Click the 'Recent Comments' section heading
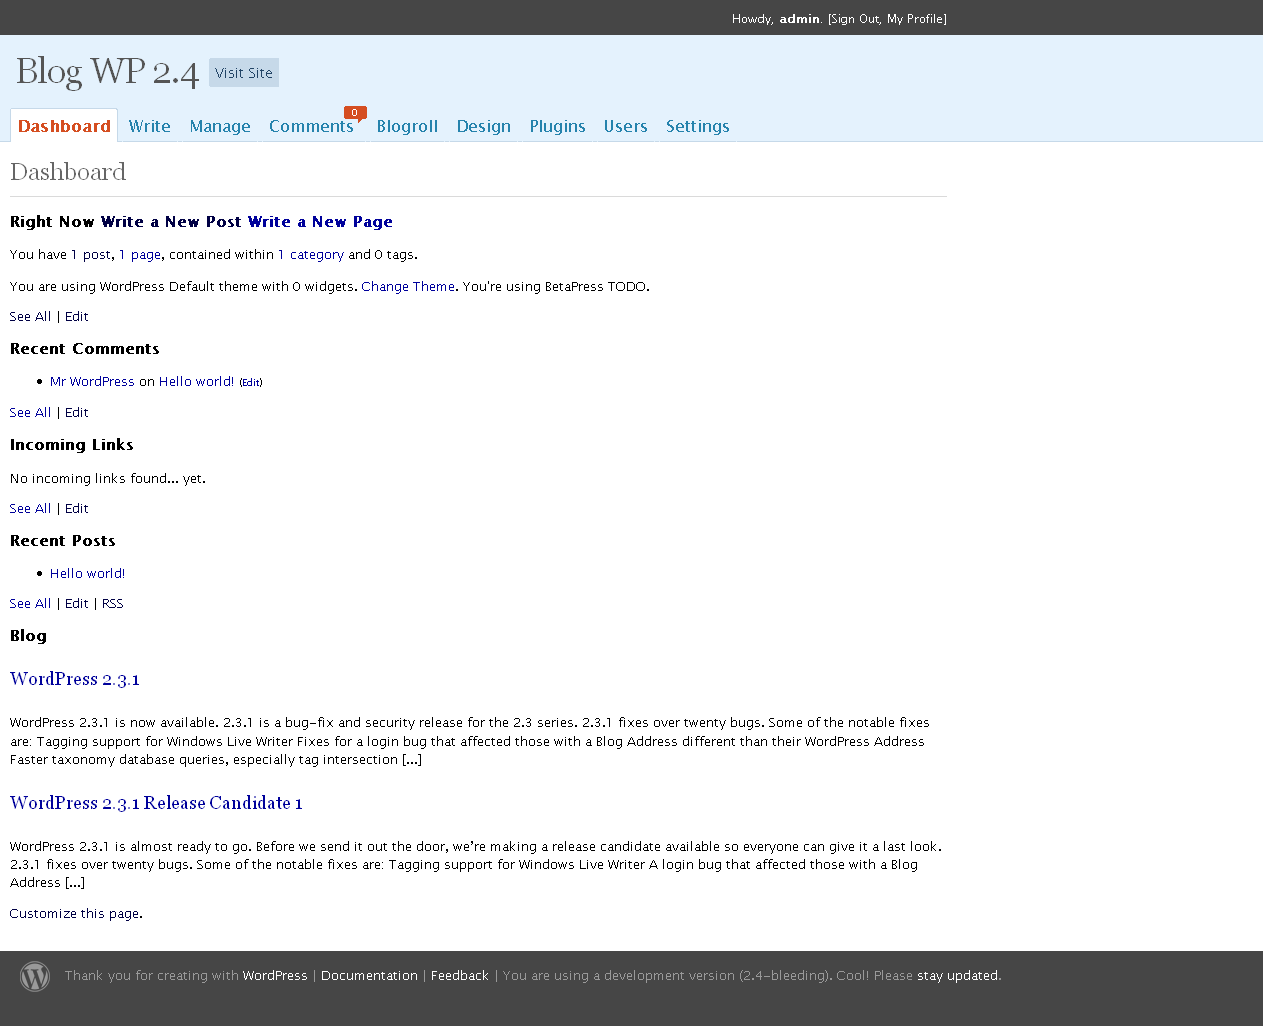The image size is (1263, 1026). (85, 349)
